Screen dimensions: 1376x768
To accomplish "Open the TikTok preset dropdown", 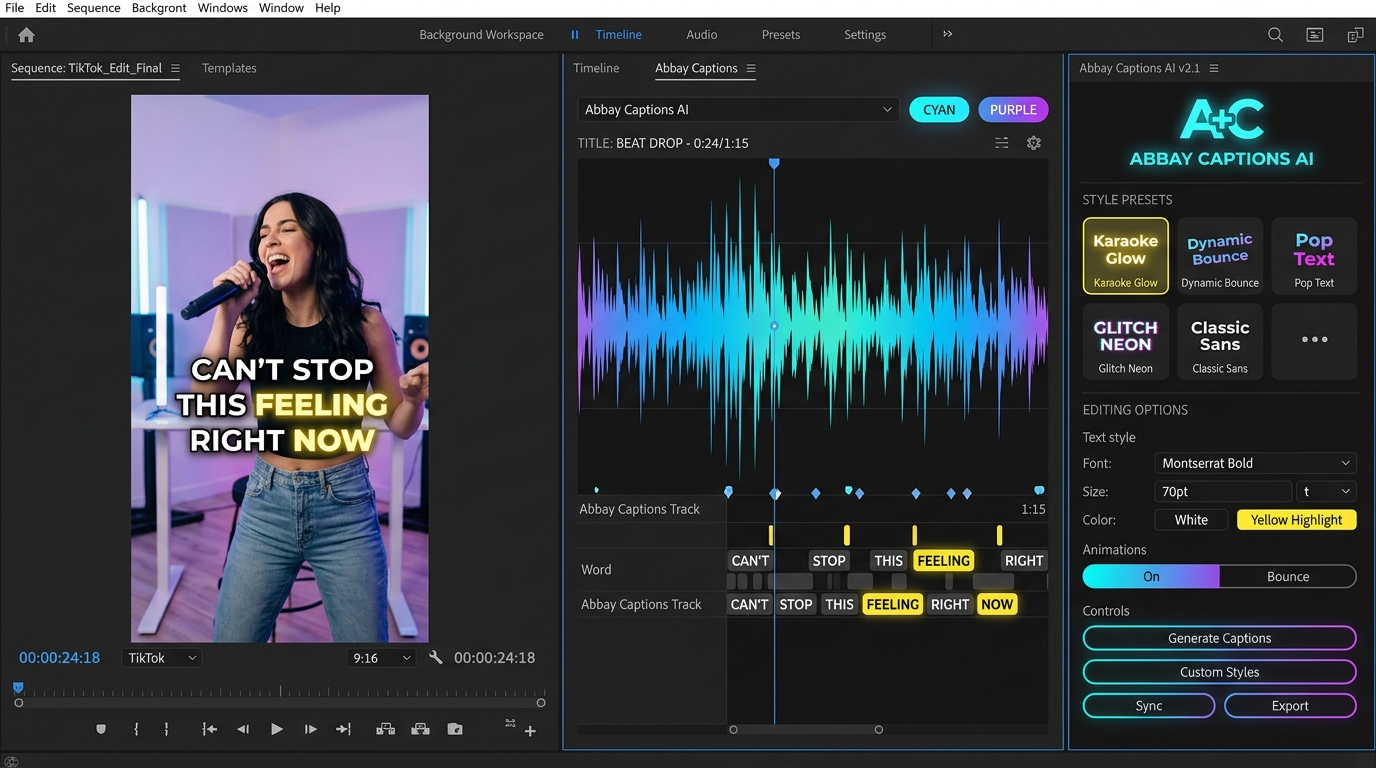I will click(162, 658).
